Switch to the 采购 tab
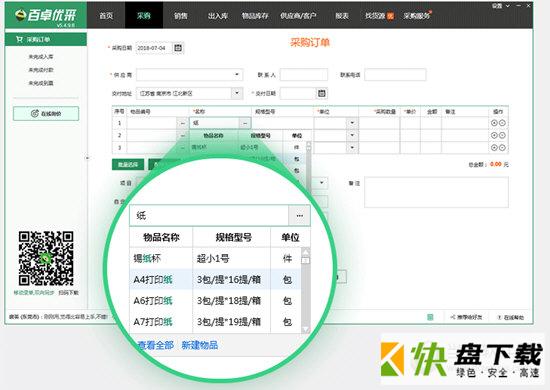The height and width of the screenshot is (390, 550). point(144,16)
